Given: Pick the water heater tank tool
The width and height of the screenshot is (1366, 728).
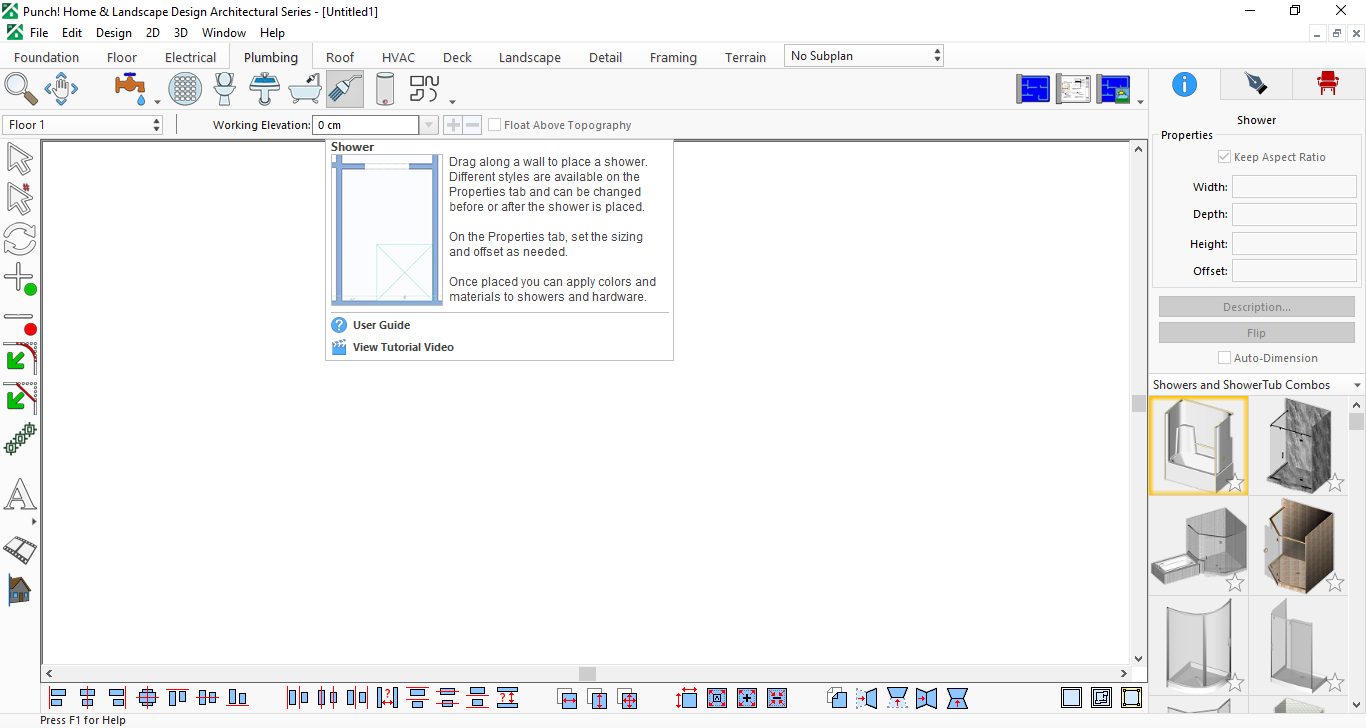Looking at the screenshot, I should coord(385,89).
